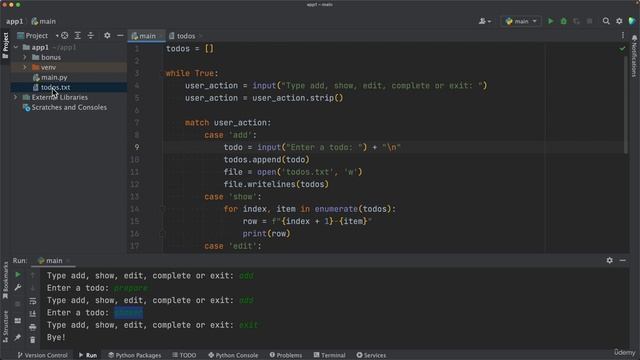This screenshot has width=640, height=360.
Task: Click the app1 breadcrumb in navigation bar
Action: point(15,21)
